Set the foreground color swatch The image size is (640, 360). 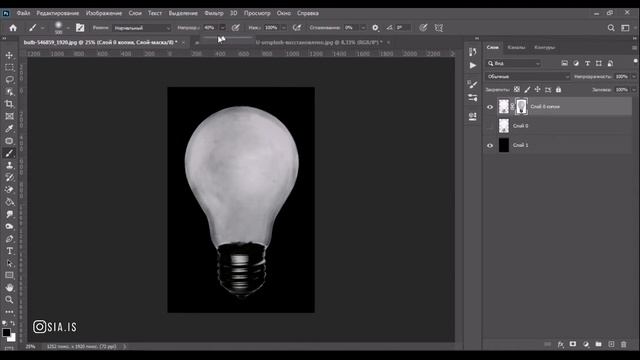(6, 332)
